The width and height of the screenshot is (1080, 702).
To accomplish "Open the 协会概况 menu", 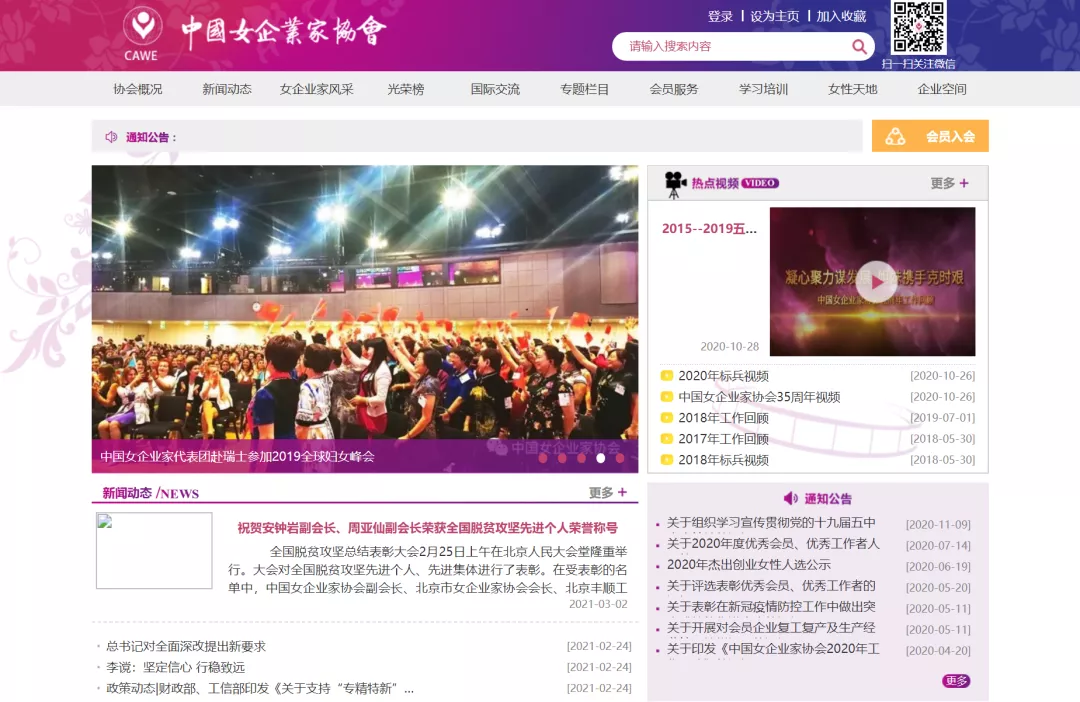I will point(138,89).
